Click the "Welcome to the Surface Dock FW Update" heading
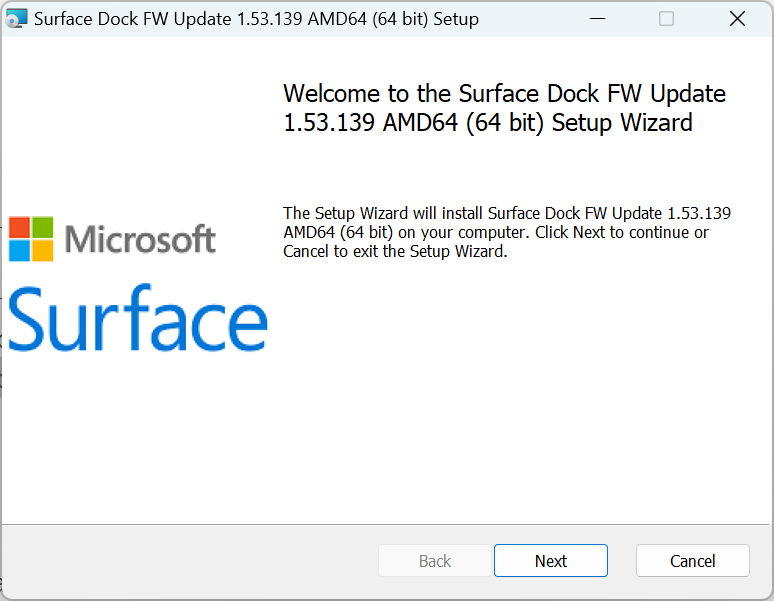Image resolution: width=774 pixels, height=601 pixels. point(504,108)
